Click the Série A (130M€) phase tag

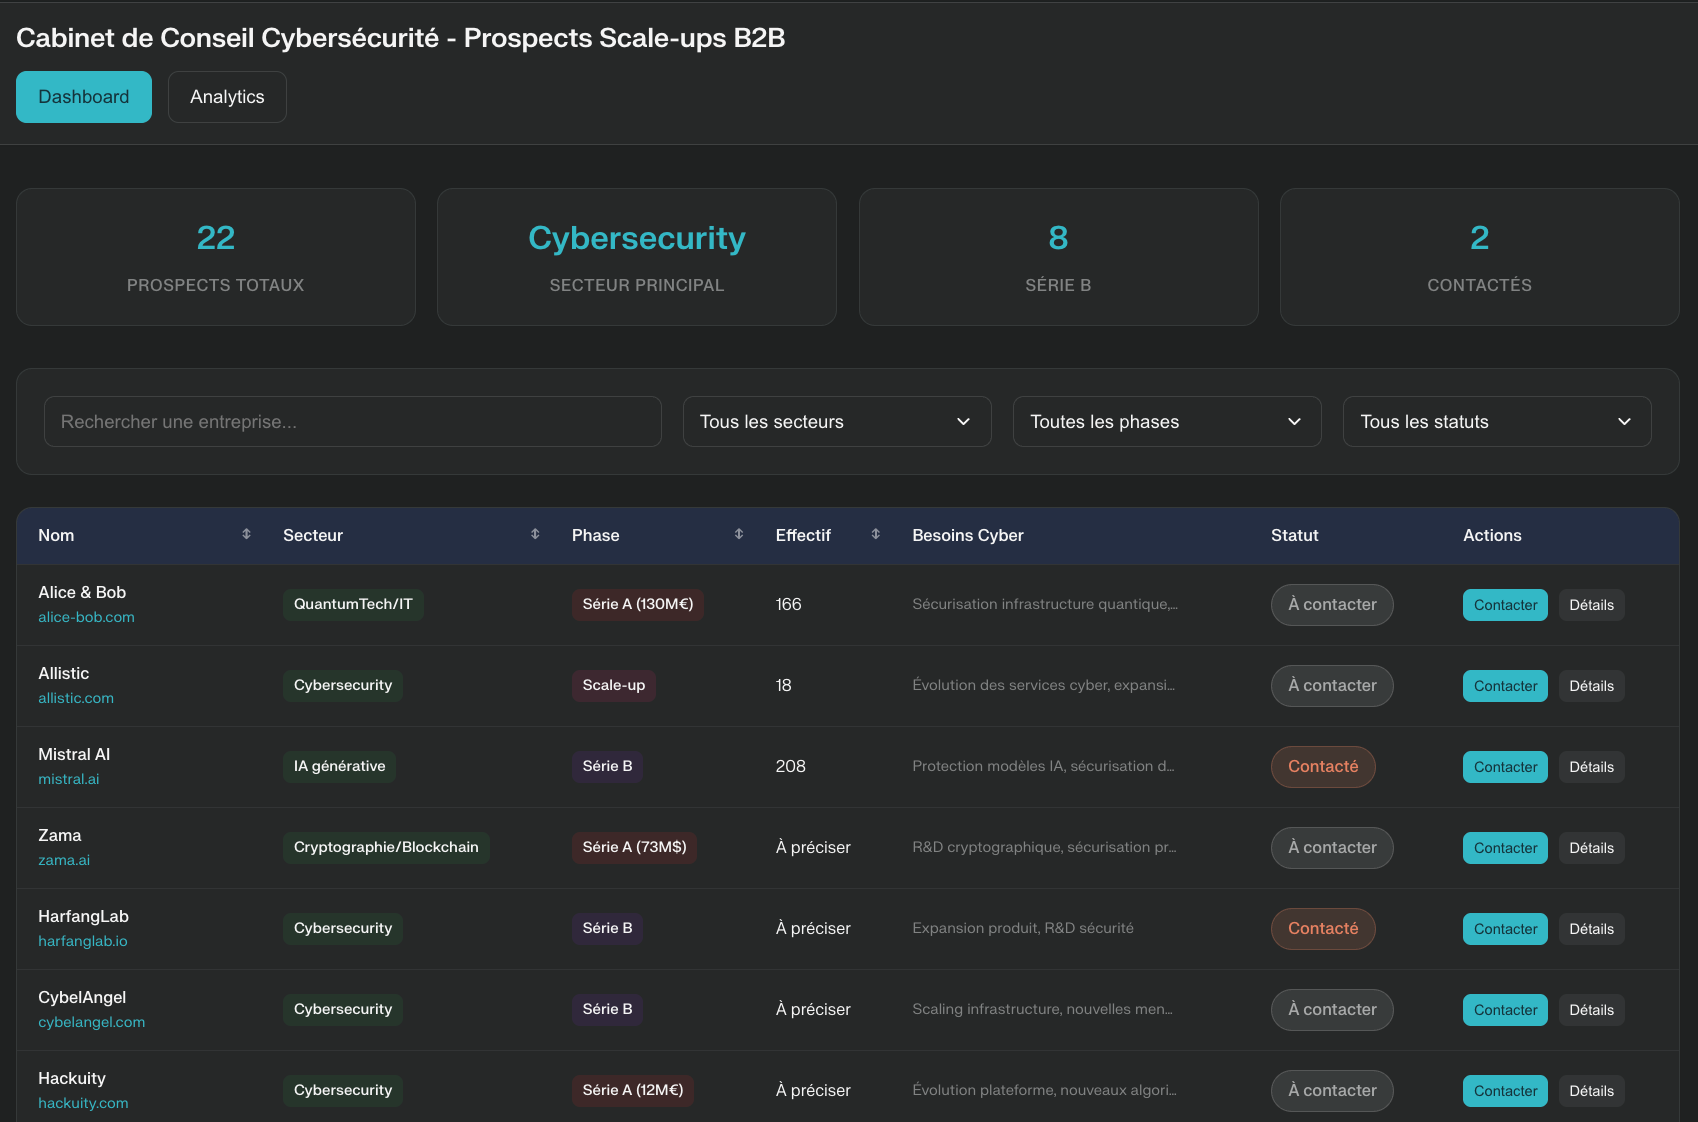[638, 605]
